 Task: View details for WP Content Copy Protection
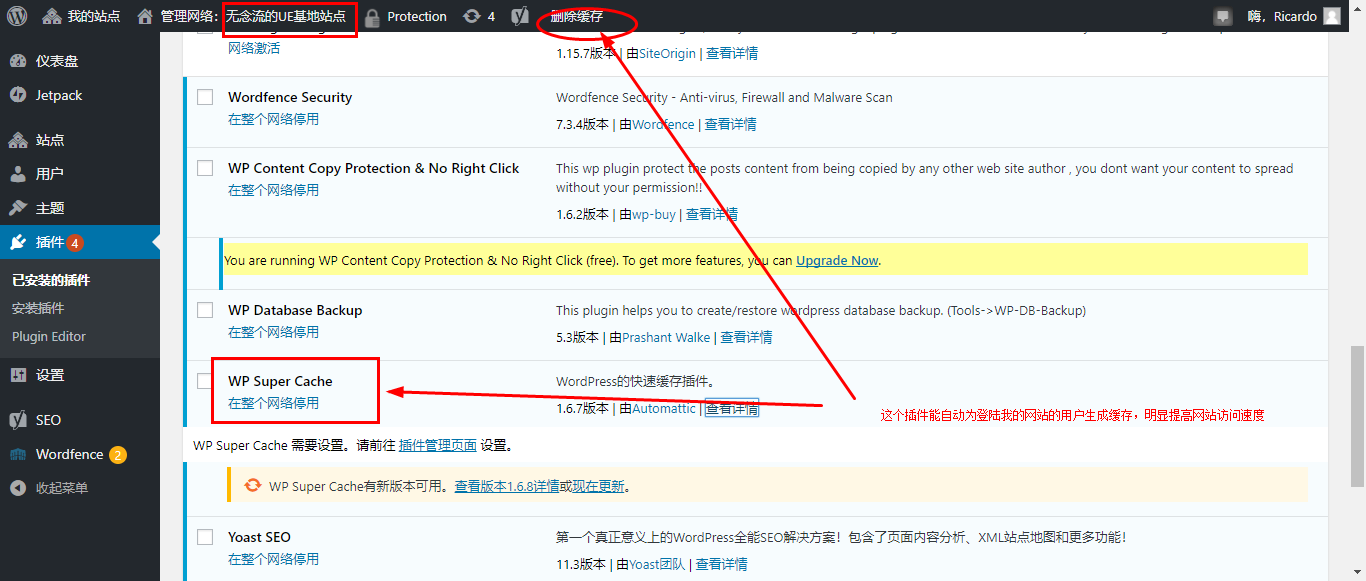click(x=712, y=214)
